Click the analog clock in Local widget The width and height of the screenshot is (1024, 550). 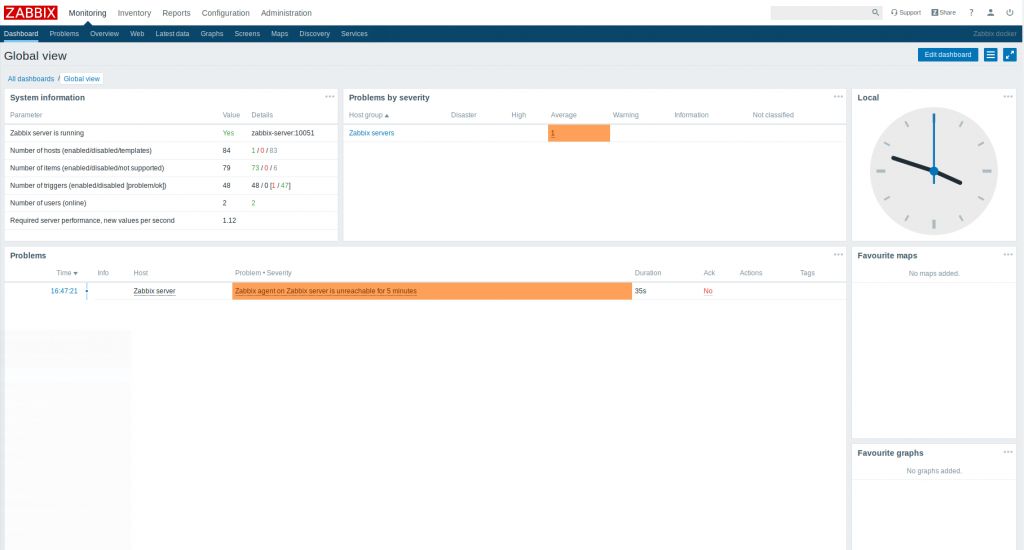[933, 171]
